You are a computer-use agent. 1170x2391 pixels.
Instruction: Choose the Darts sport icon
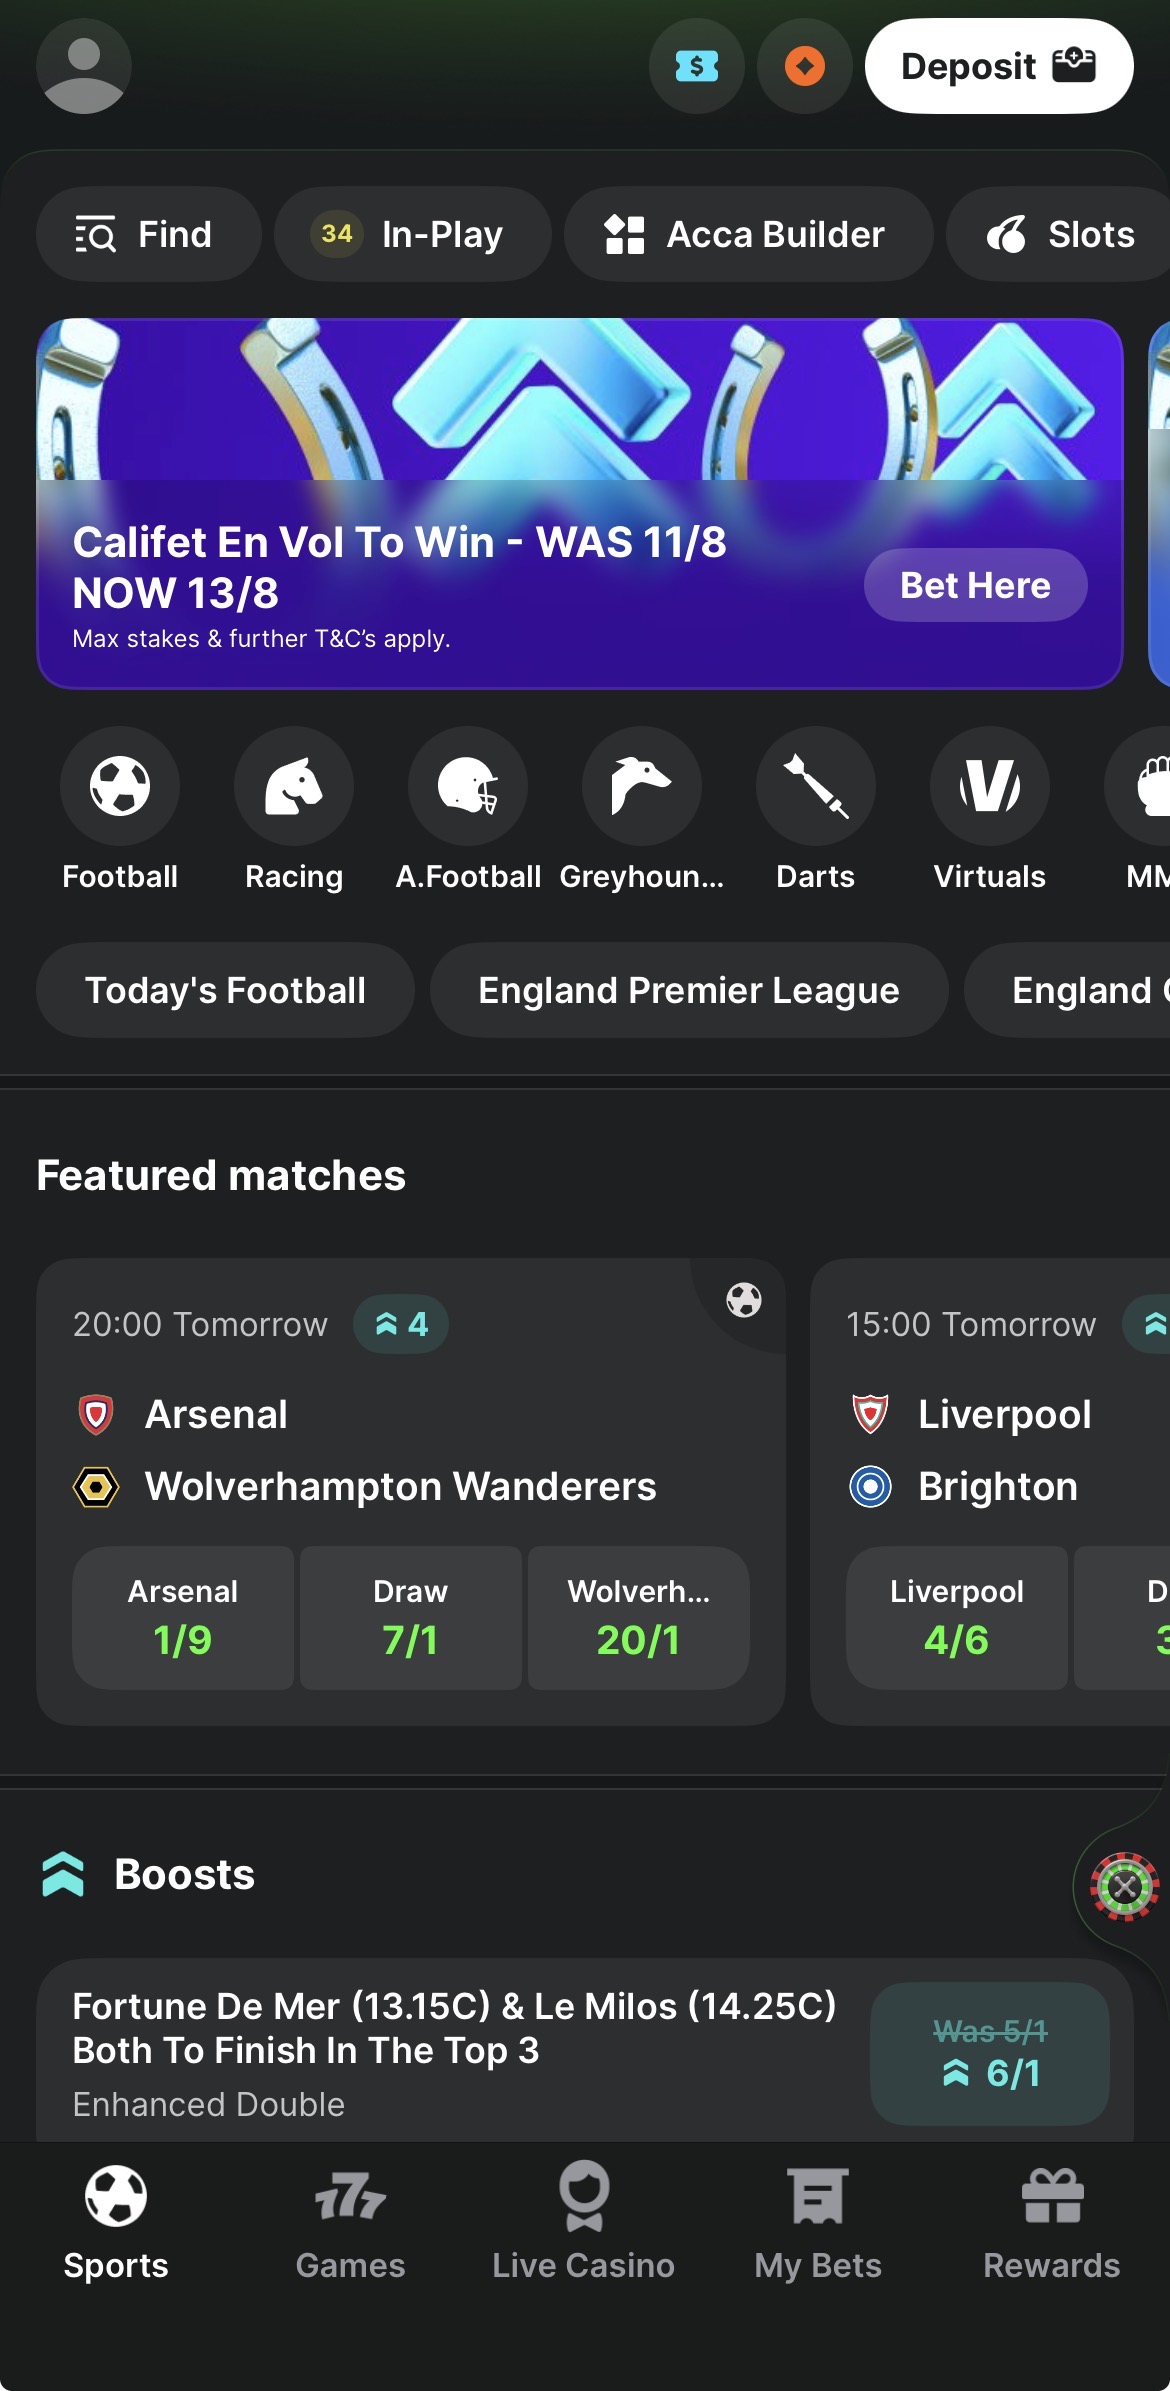816,786
